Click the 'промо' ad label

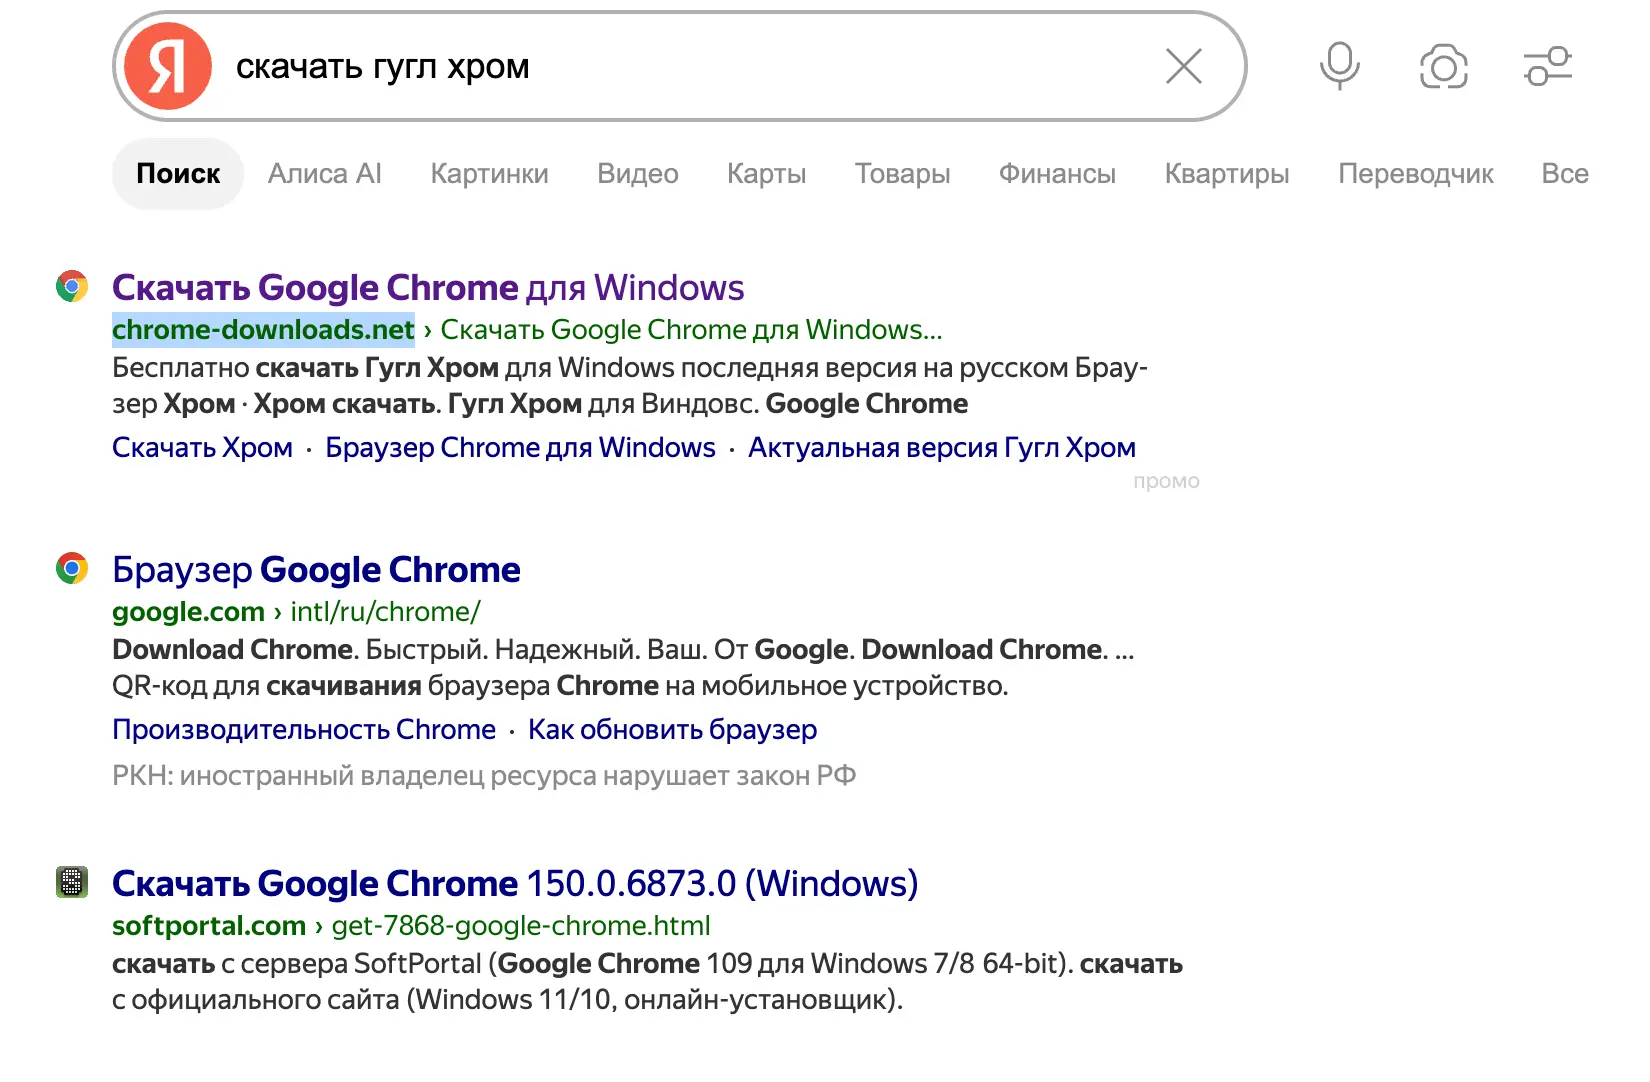(1166, 482)
